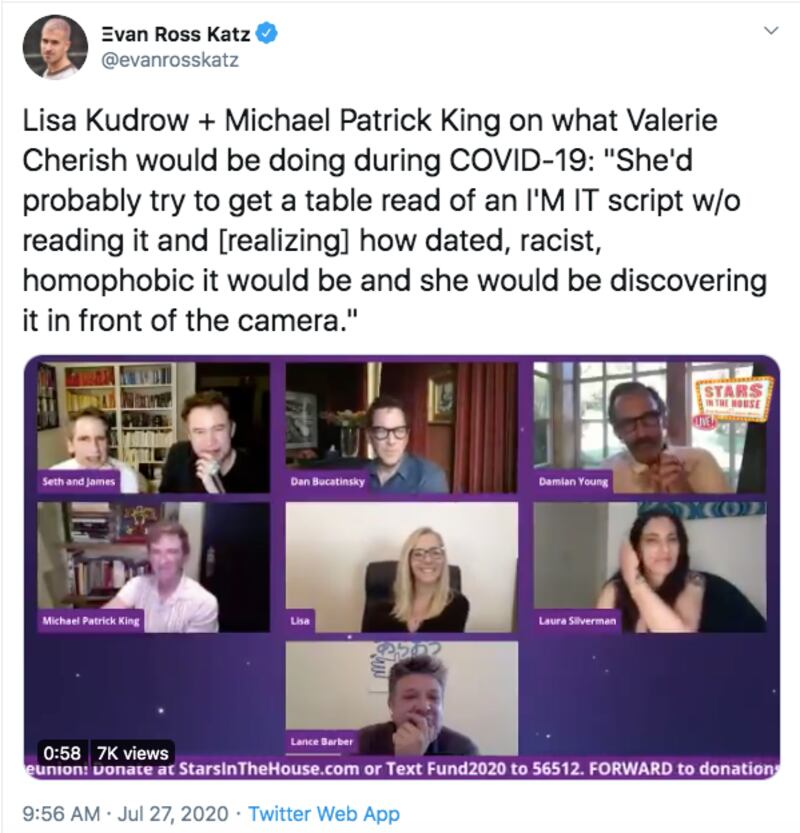The image size is (800, 833).
Task: Open the 9:56 AM Jul 27, 2020 timestamp
Action: click(125, 813)
